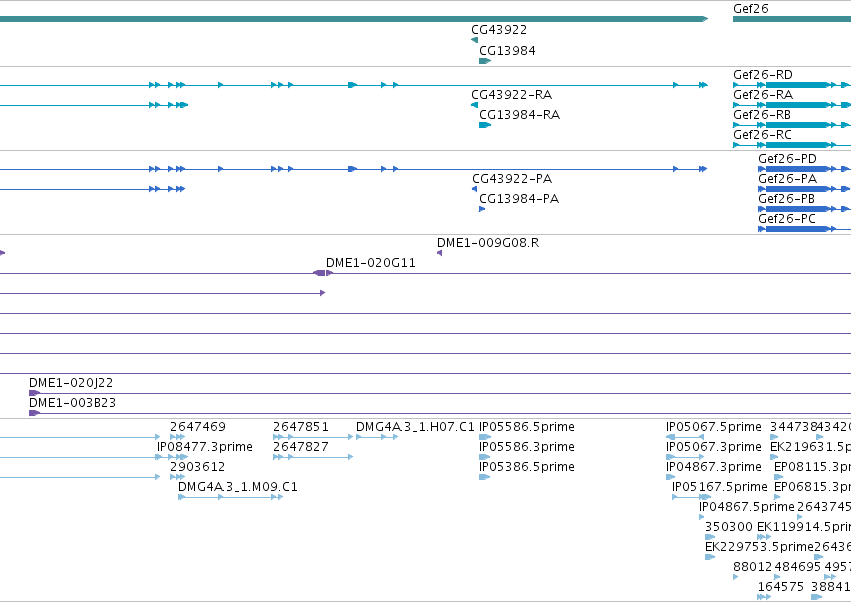Image resolution: width=851 pixels, height=602 pixels.
Task: Click the thick gene bar under Gef26
Action: (x=792, y=19)
